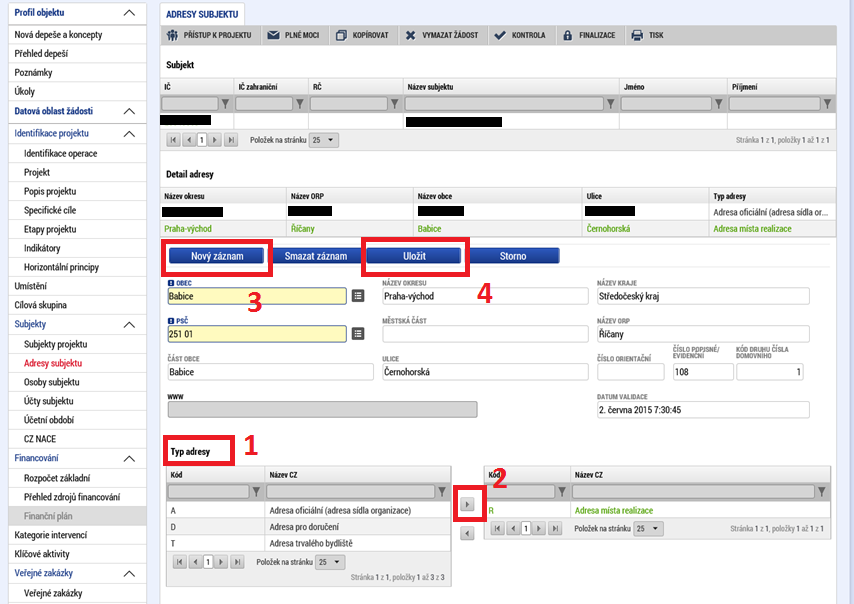Image resolution: width=854 pixels, height=604 pixels.
Task: Collapse the Profil objektu section
Action: click(129, 13)
